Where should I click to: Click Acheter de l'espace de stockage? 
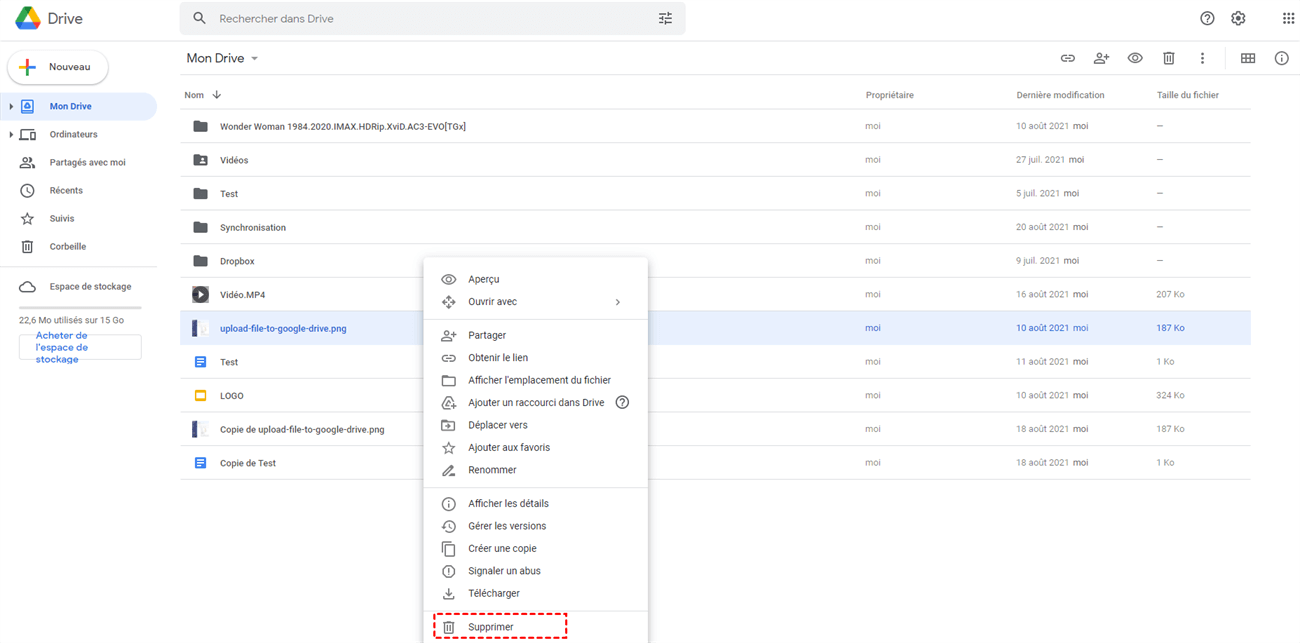(x=80, y=347)
